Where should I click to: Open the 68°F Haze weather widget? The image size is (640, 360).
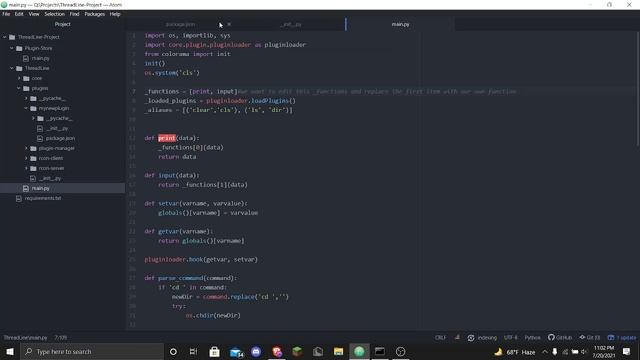click(514, 352)
